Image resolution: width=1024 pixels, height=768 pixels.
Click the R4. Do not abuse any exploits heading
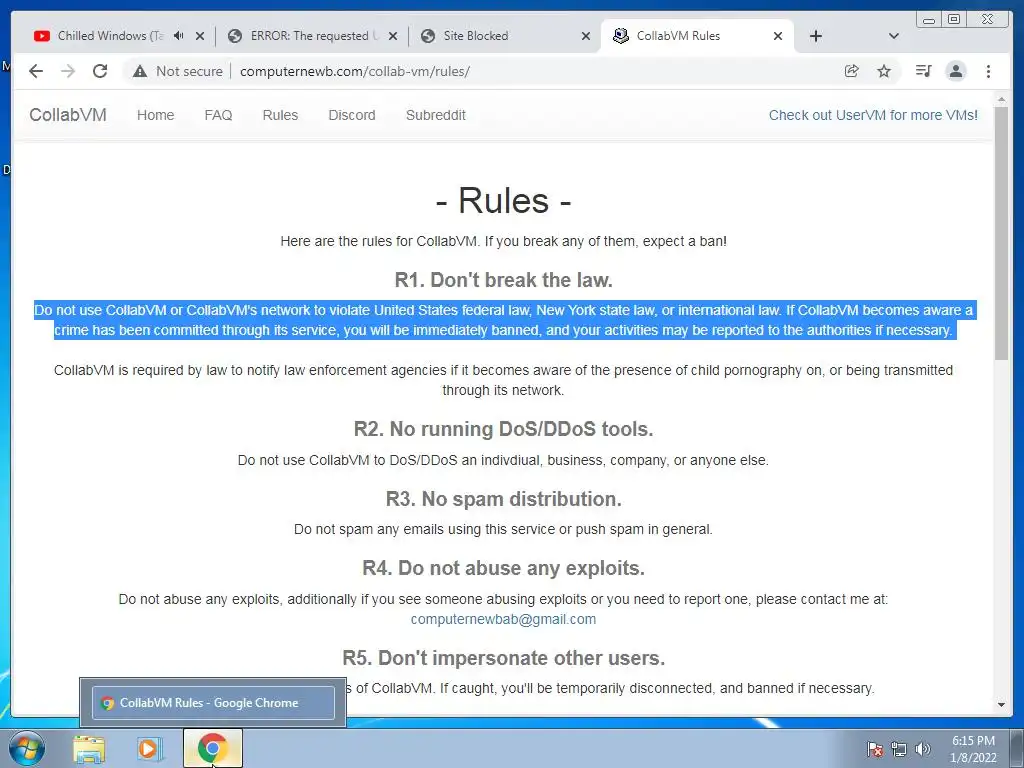point(504,568)
